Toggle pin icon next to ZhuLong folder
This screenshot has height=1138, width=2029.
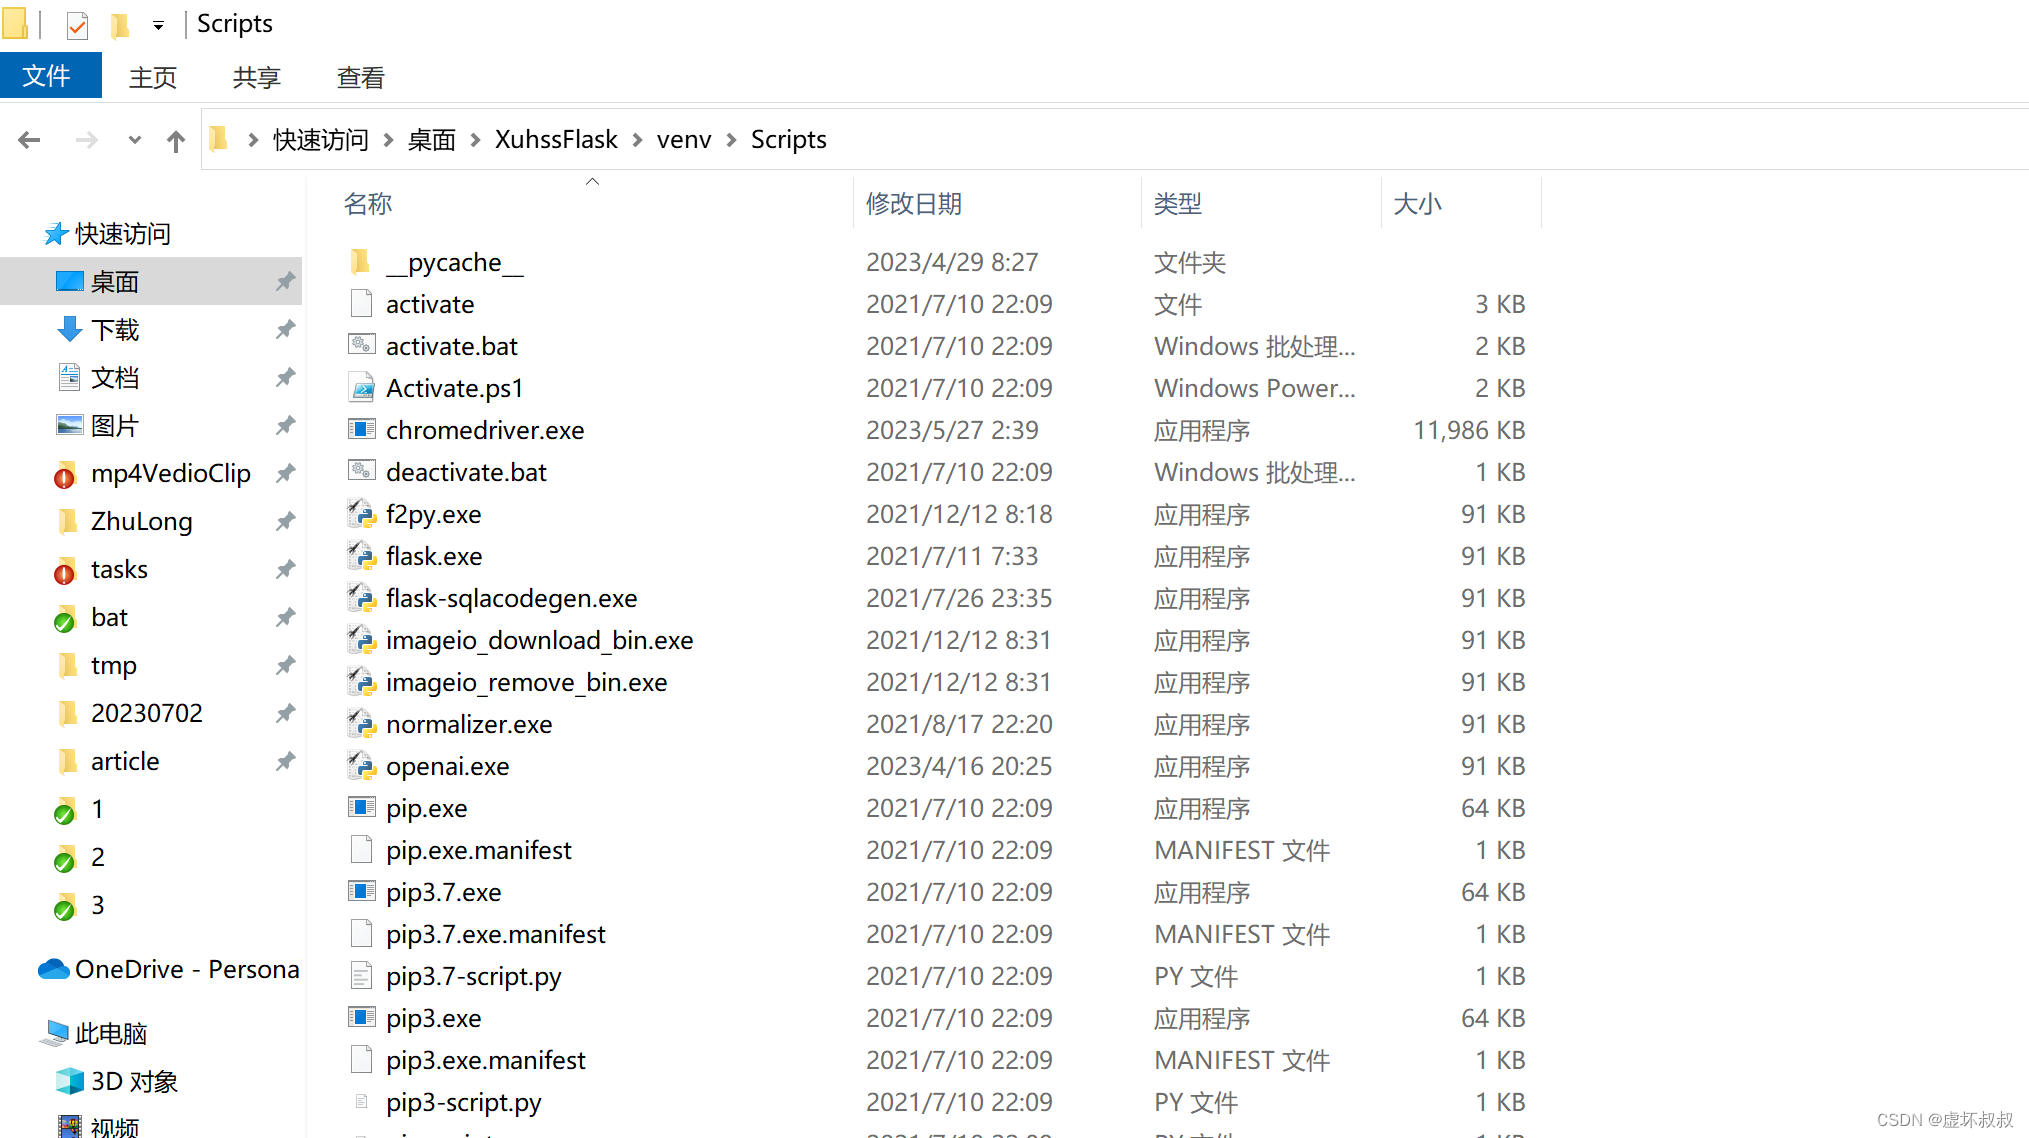point(285,521)
